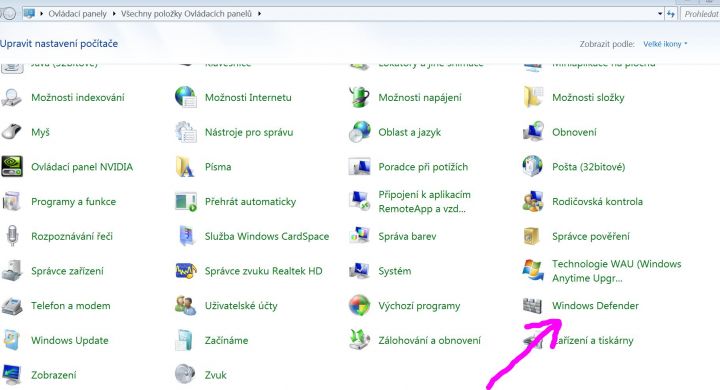The width and height of the screenshot is (720, 390).
Task: Open the Telefon a modem icon
Action: (x=11, y=306)
